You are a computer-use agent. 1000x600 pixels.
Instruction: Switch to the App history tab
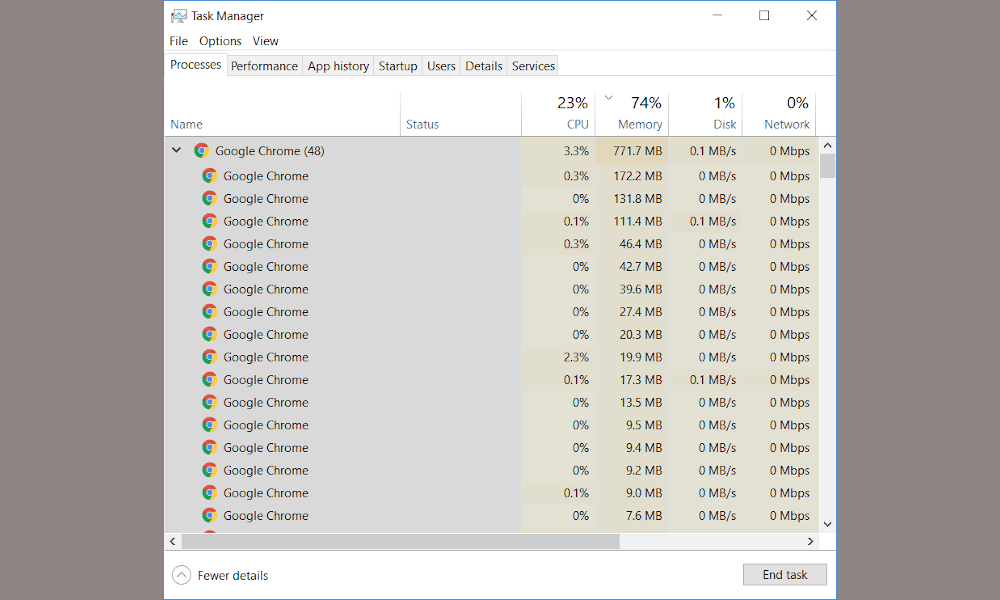(x=338, y=66)
